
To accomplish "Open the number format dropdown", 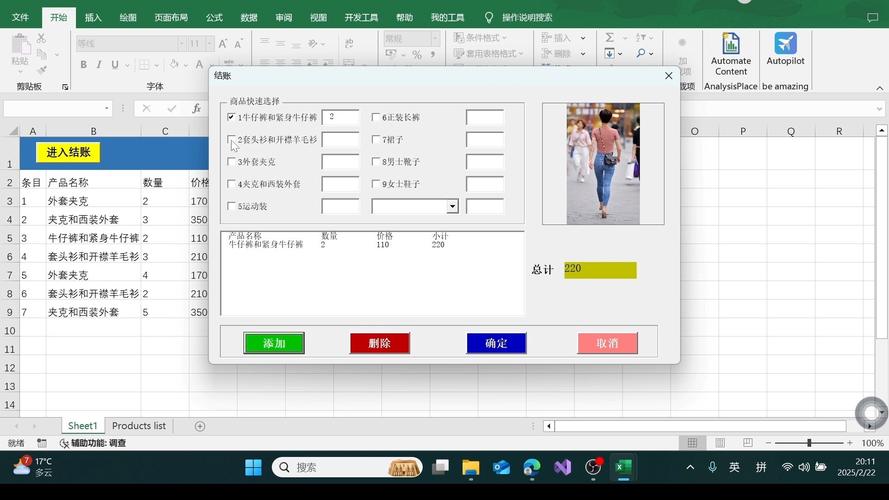I will 435,38.
